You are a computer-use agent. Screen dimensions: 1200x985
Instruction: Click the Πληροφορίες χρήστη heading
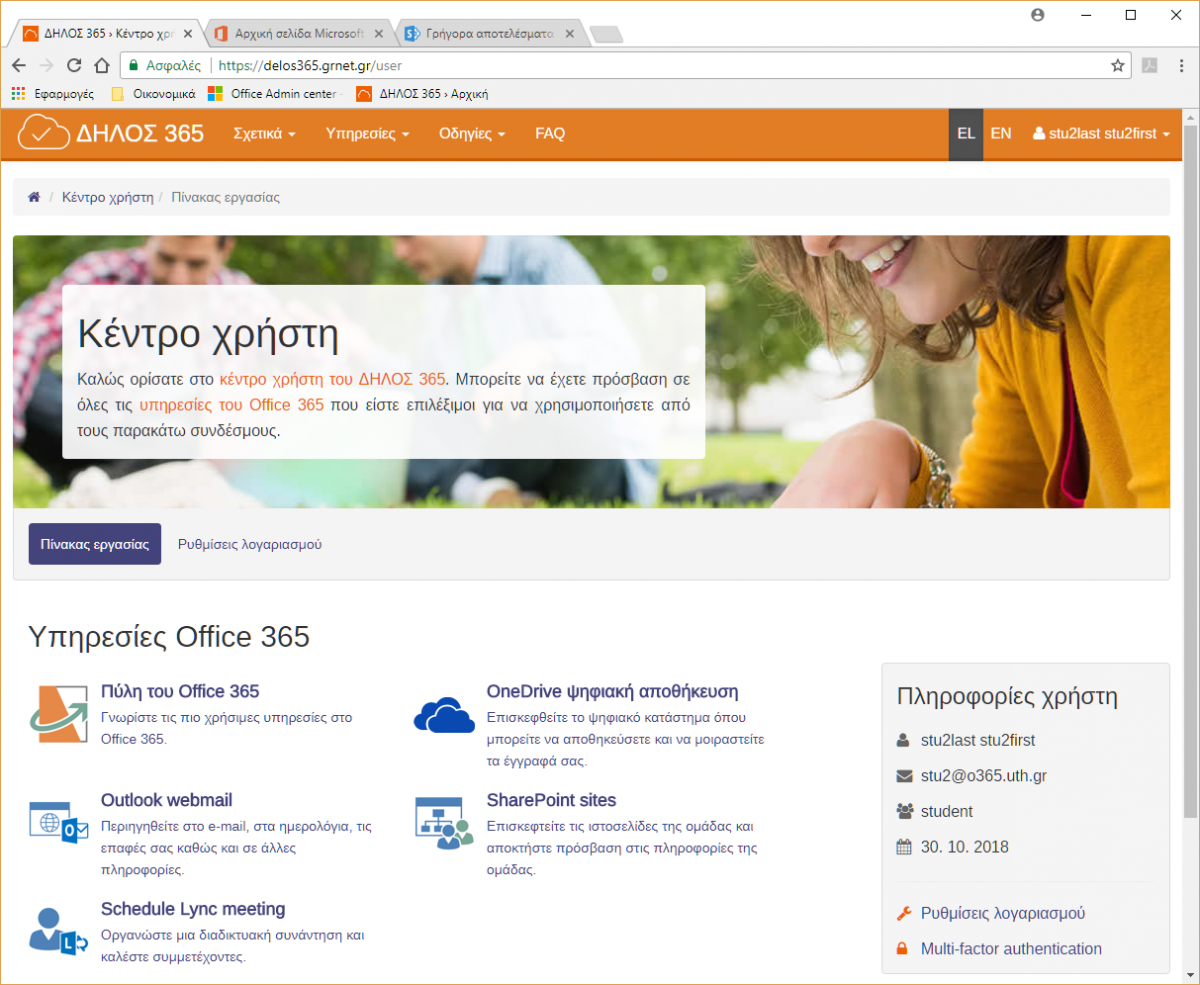pos(1008,696)
